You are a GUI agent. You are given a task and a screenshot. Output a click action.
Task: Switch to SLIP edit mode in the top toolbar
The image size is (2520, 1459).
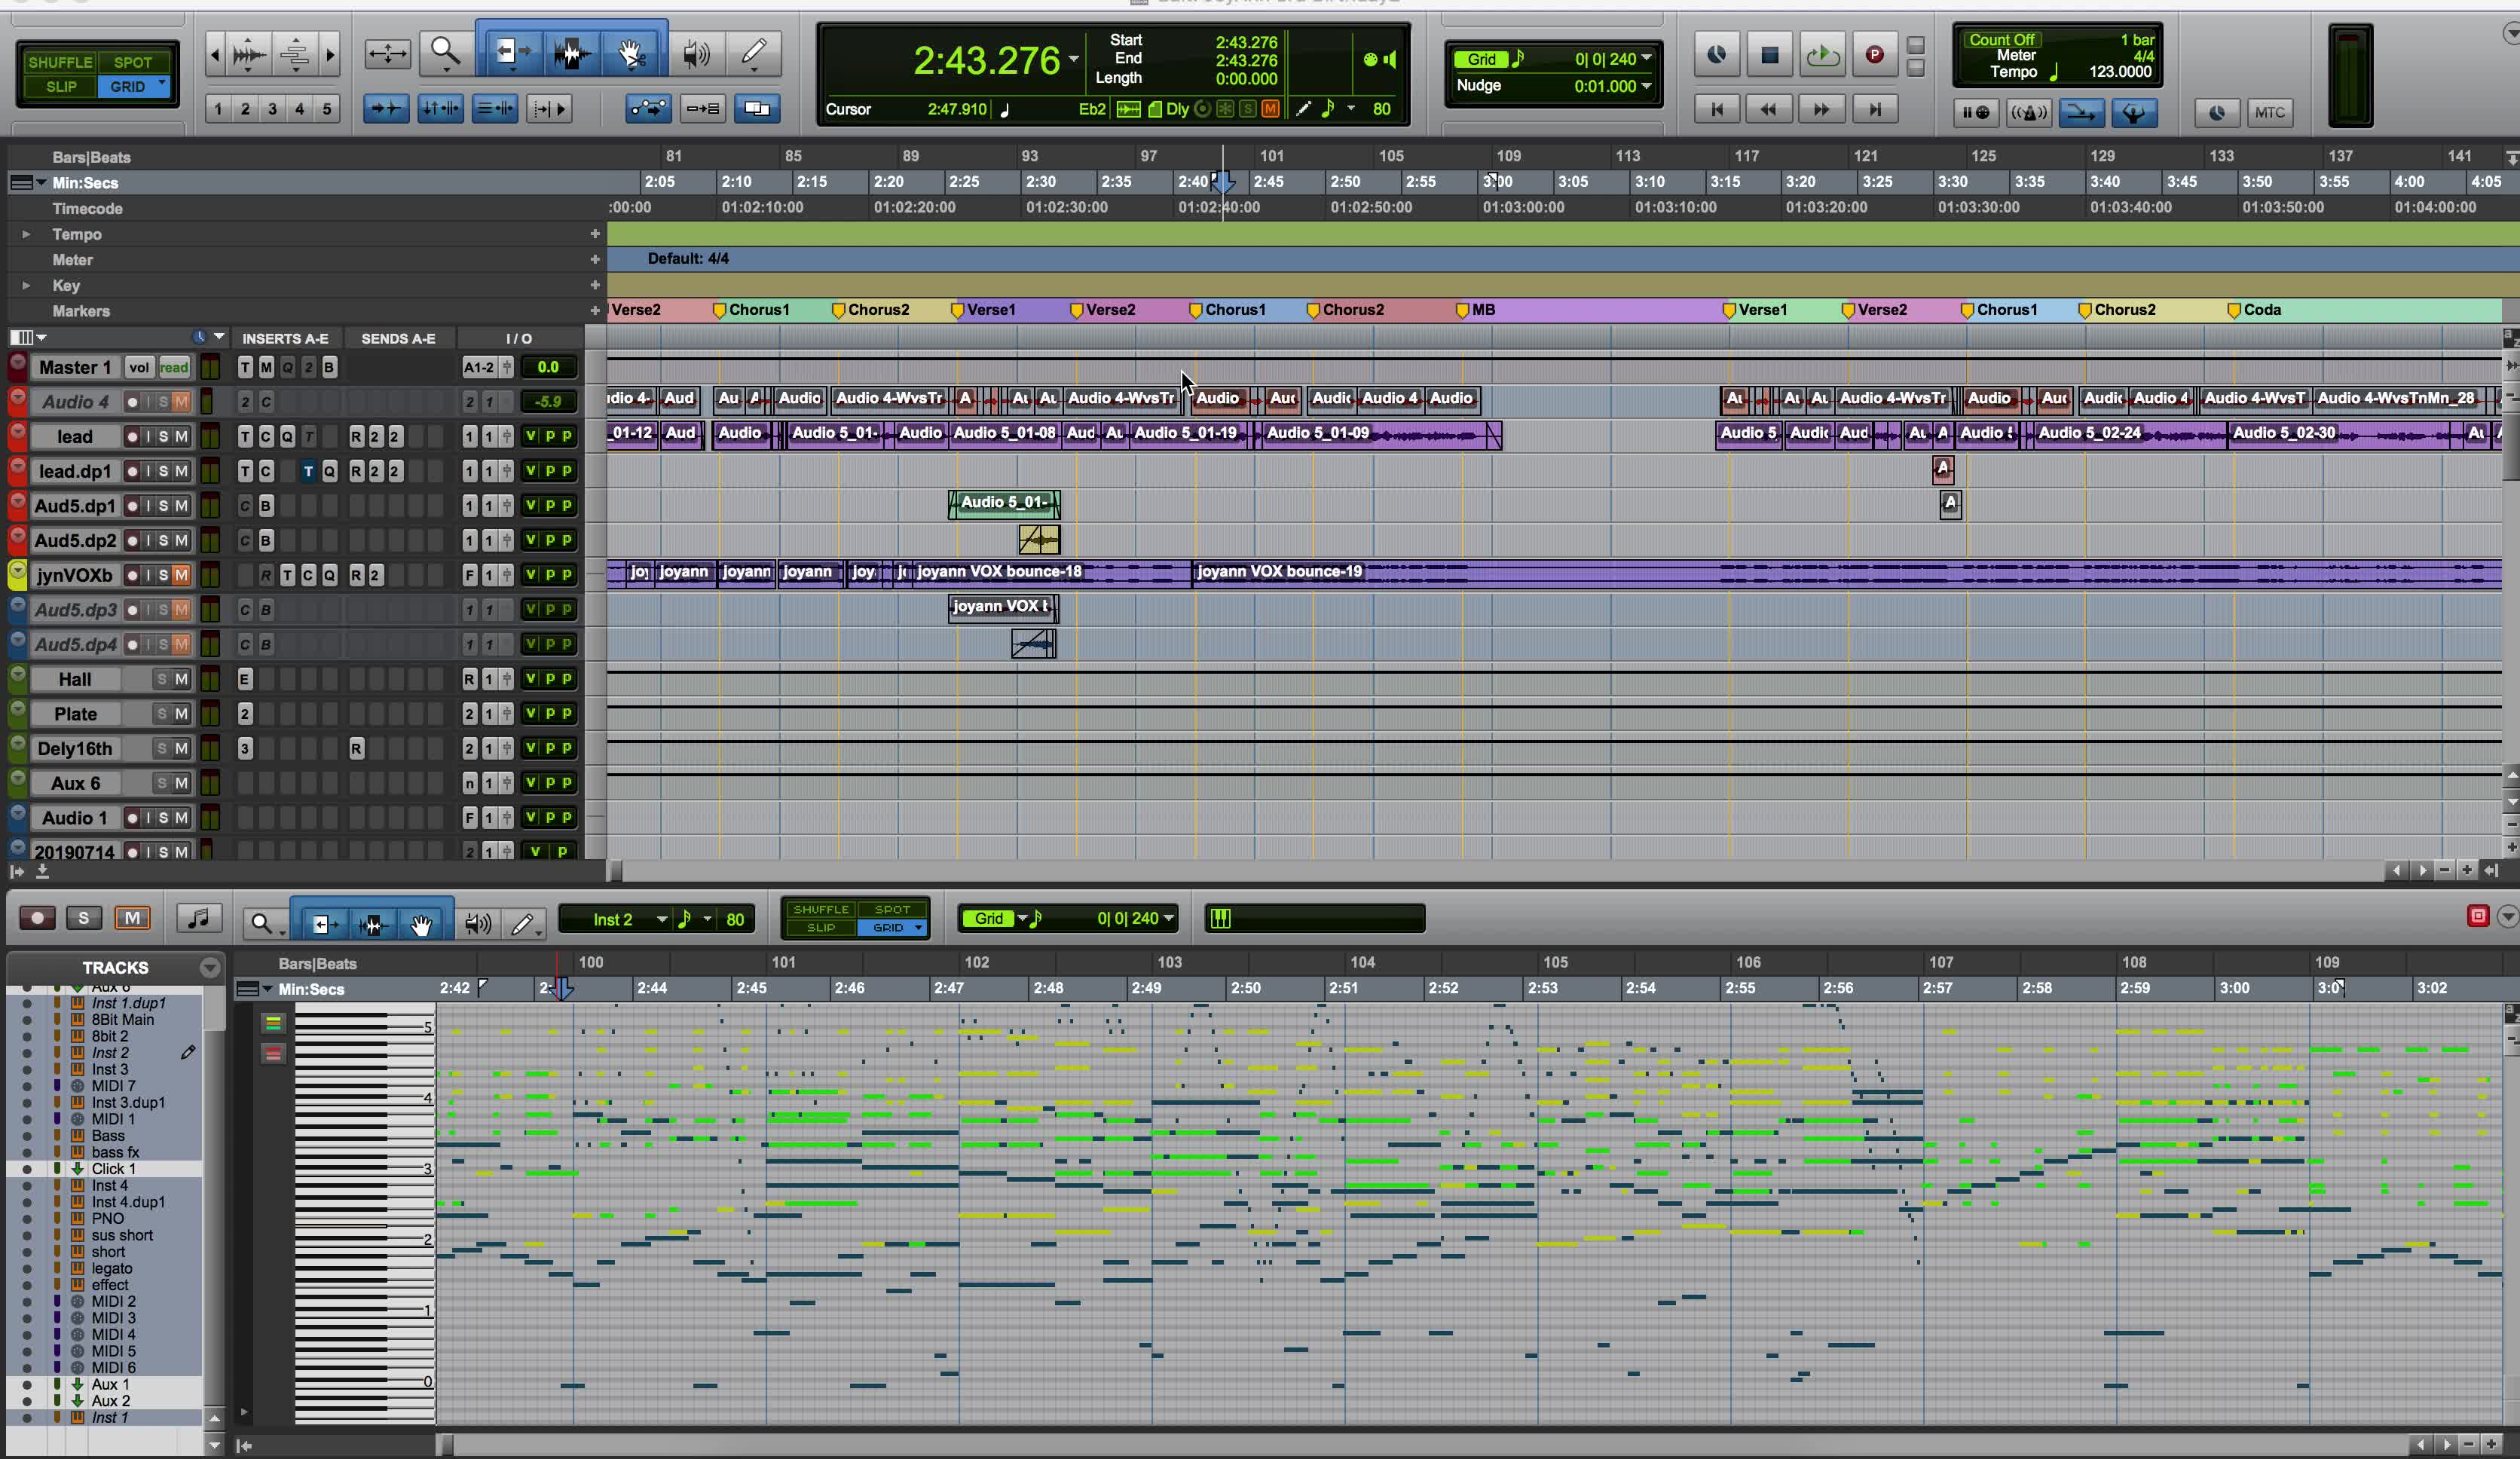pos(60,87)
